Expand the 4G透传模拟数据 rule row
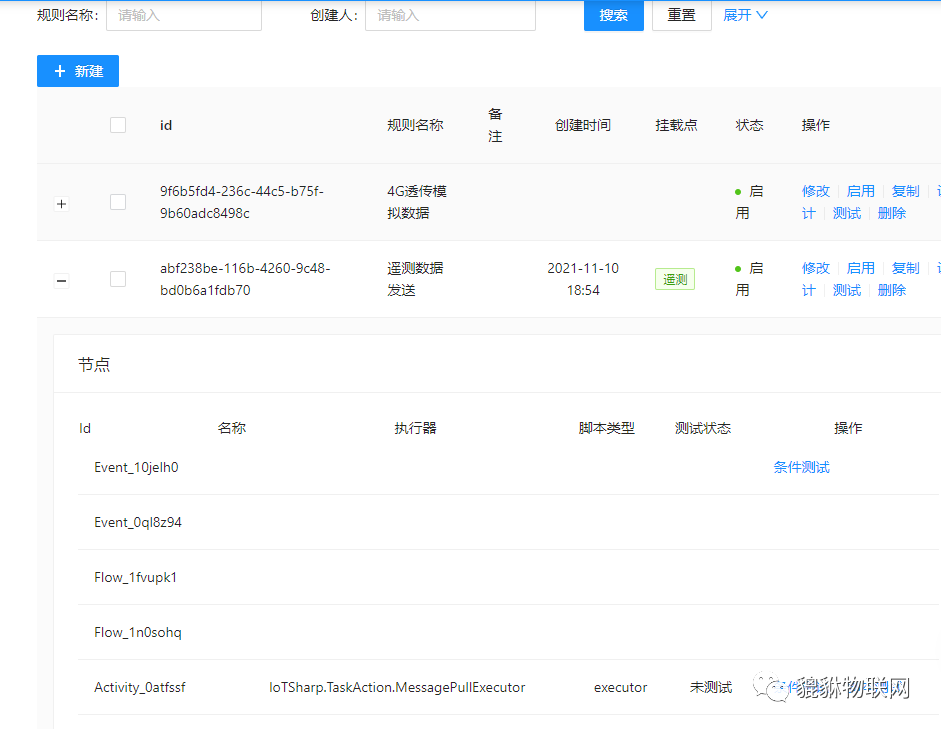This screenshot has height=729, width=941. point(61,202)
